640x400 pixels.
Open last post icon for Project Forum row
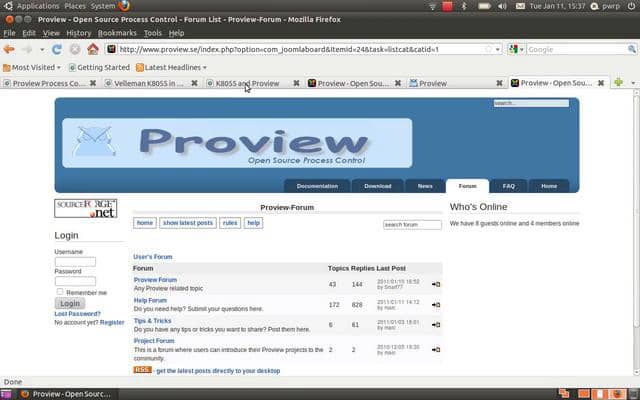436,350
